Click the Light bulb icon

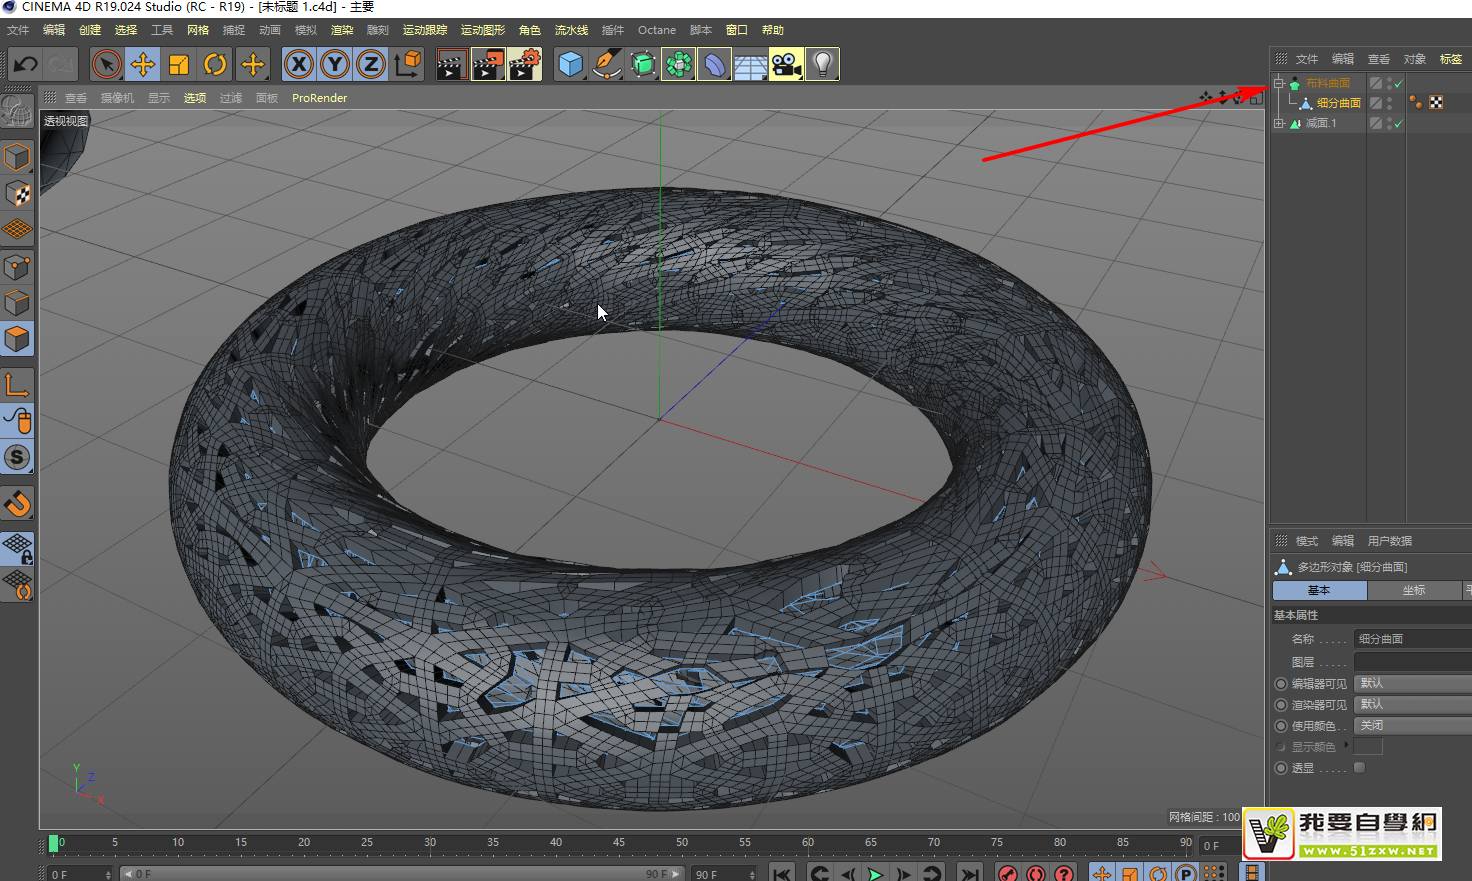(x=822, y=65)
